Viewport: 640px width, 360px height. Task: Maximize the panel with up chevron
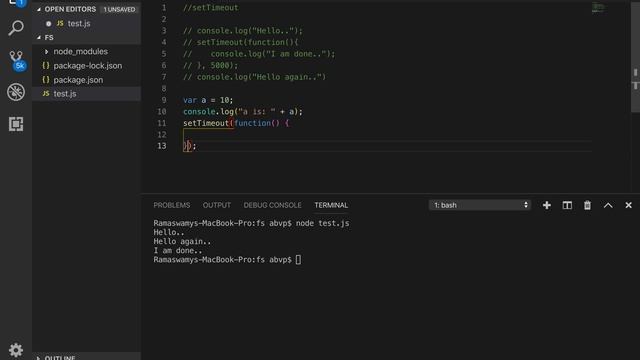click(608, 205)
